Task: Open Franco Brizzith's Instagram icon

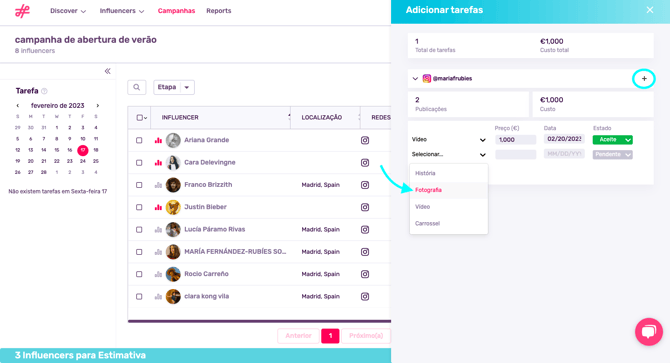Action: [x=365, y=185]
